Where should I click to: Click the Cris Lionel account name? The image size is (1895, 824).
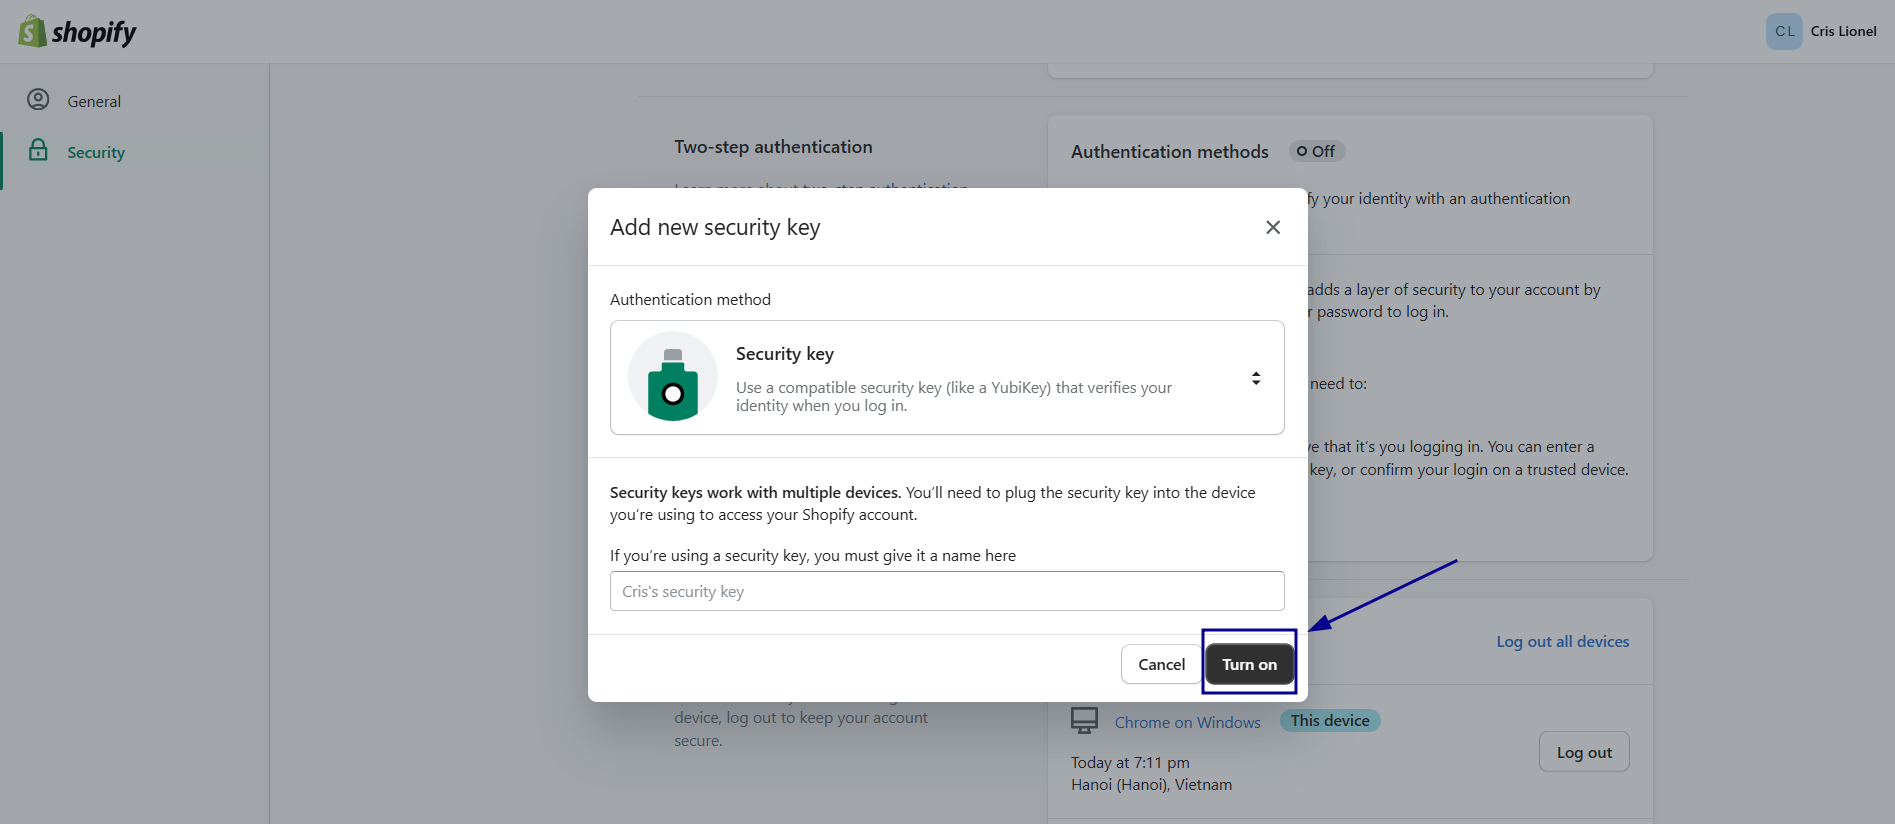[1843, 31]
